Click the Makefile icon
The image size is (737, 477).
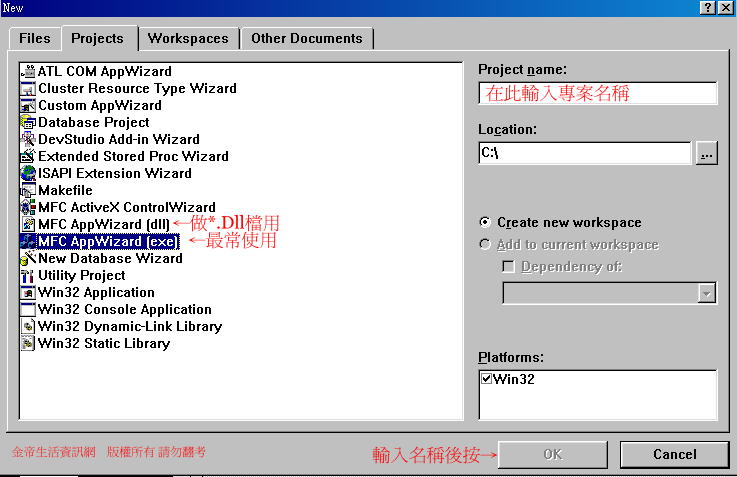pos(28,190)
